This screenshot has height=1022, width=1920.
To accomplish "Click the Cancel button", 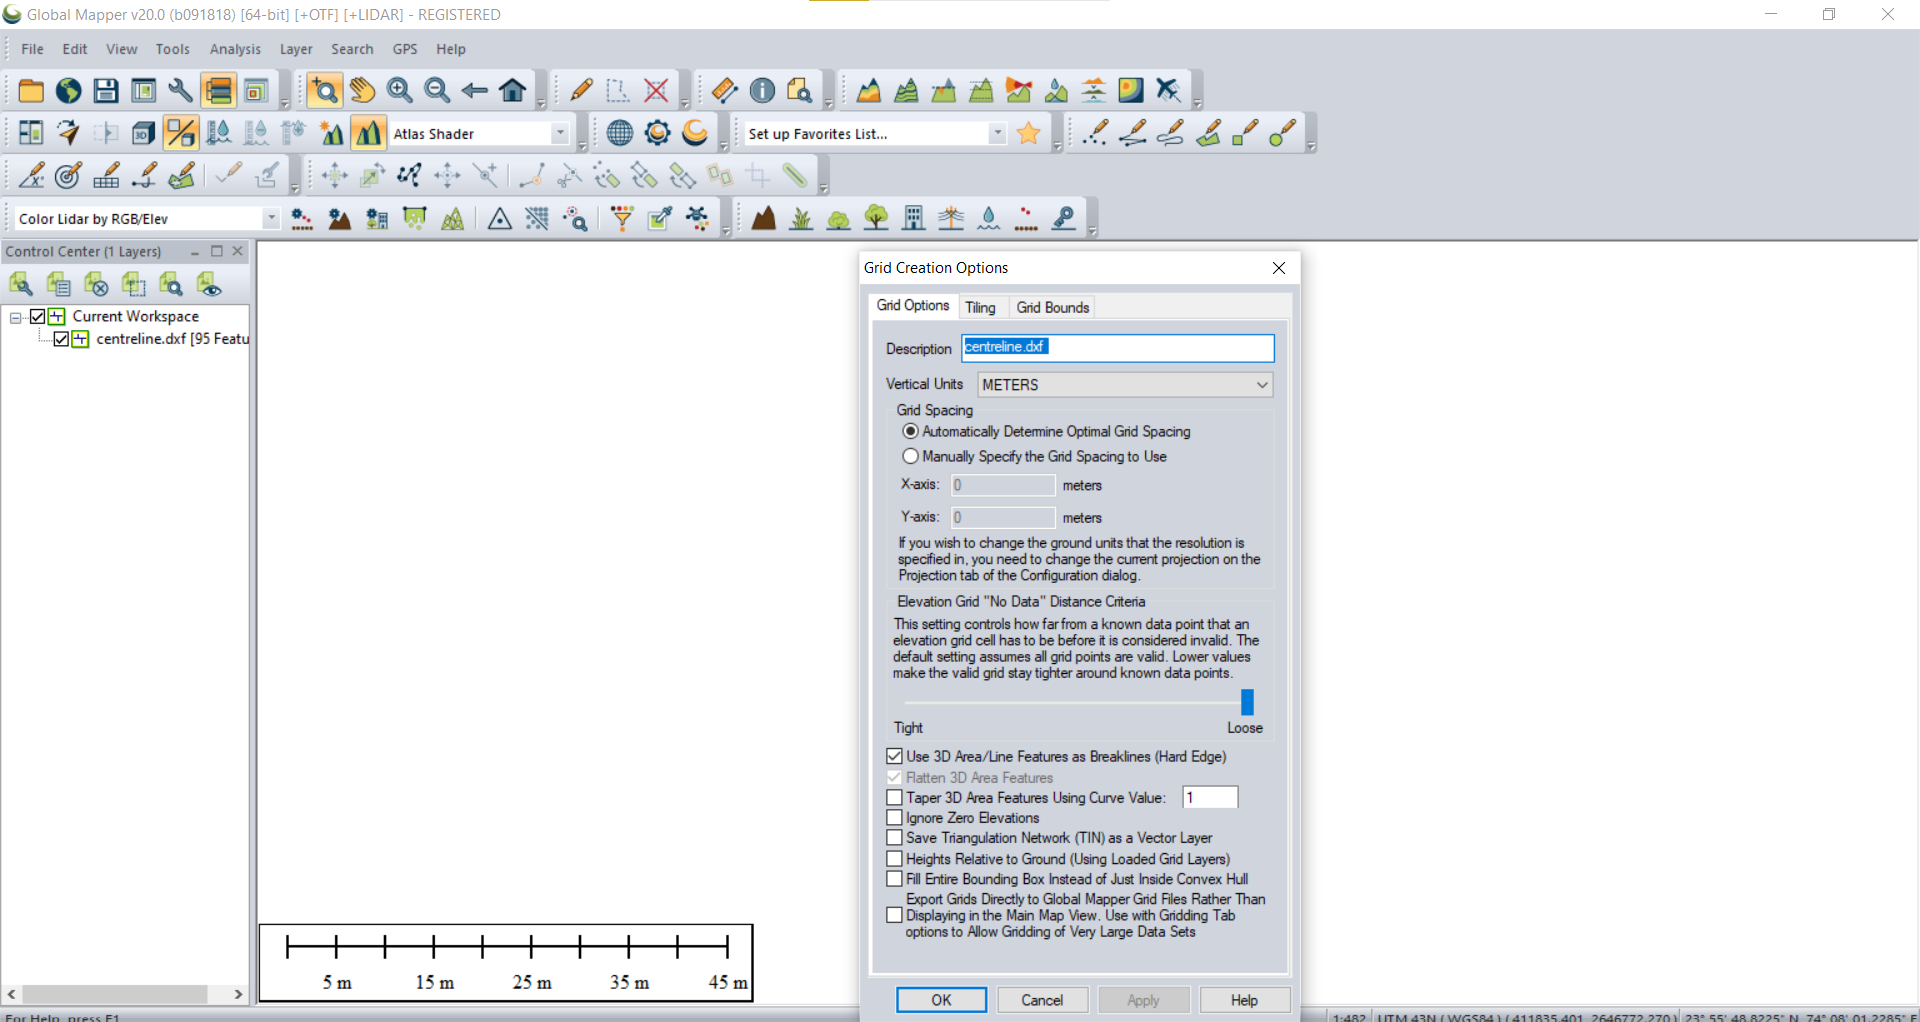I will (1042, 1000).
